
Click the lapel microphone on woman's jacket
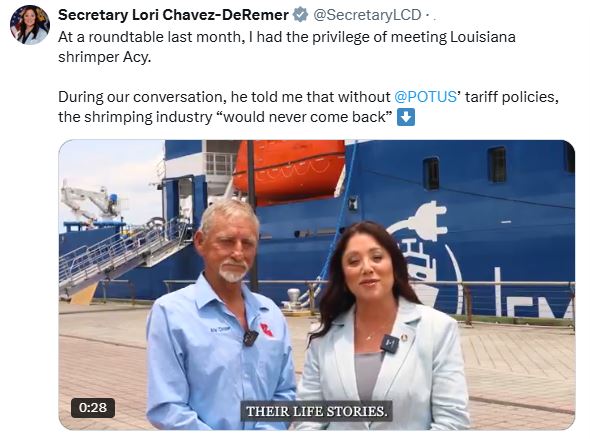click(x=390, y=343)
